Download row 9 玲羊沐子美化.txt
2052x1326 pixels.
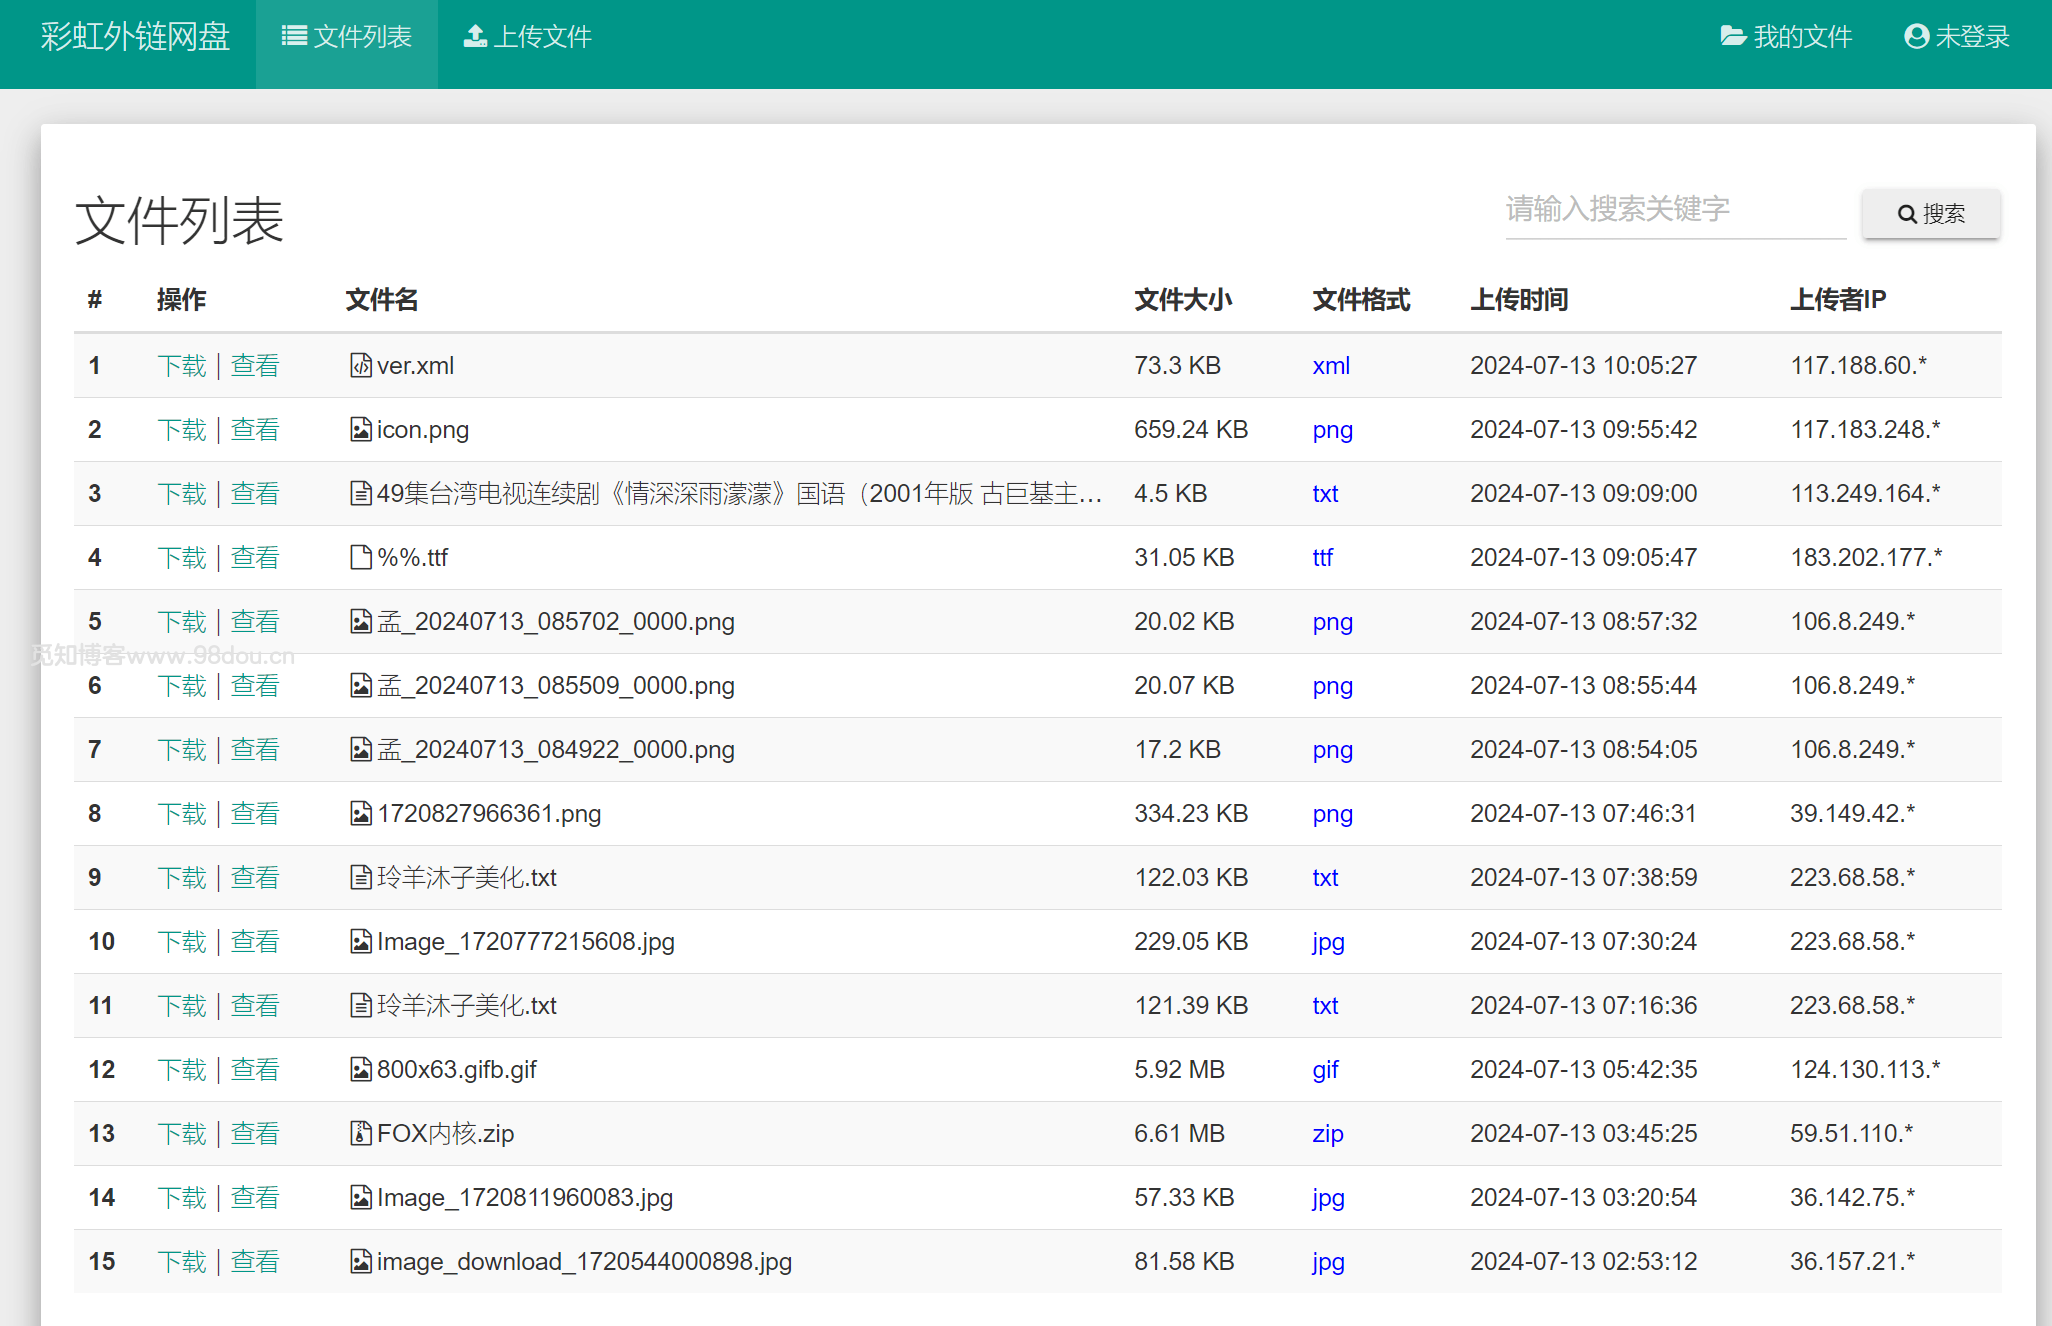click(x=182, y=878)
